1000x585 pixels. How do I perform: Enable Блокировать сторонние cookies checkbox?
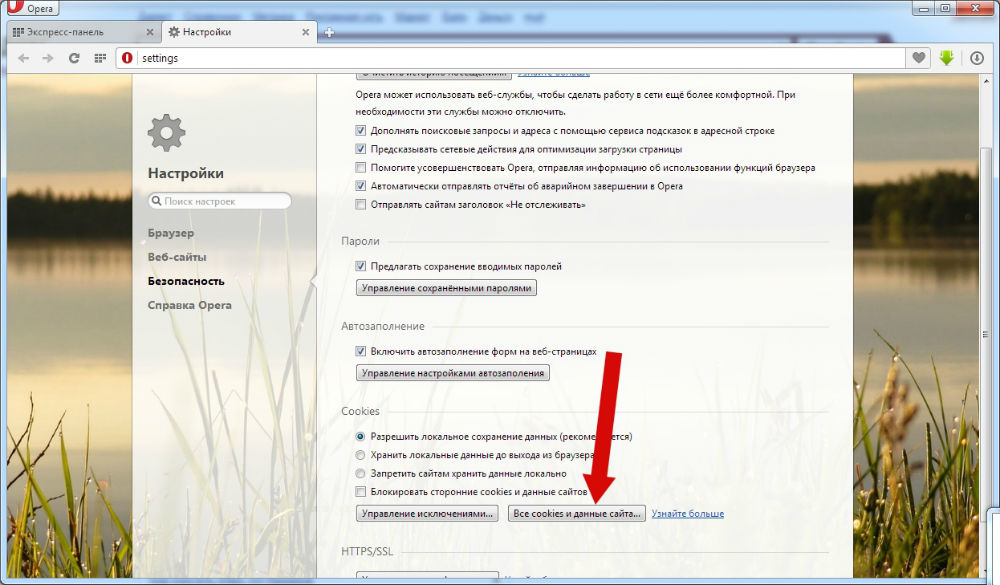click(361, 492)
